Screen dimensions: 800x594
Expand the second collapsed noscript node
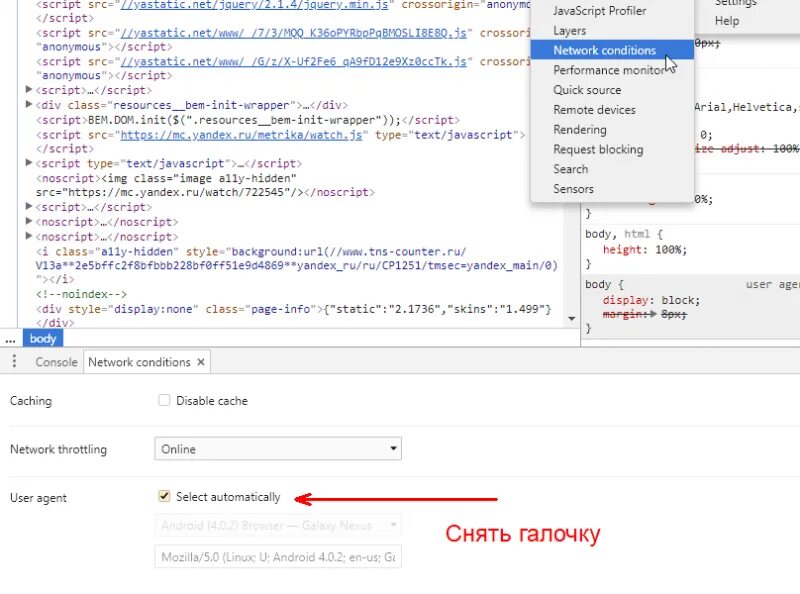(x=29, y=236)
